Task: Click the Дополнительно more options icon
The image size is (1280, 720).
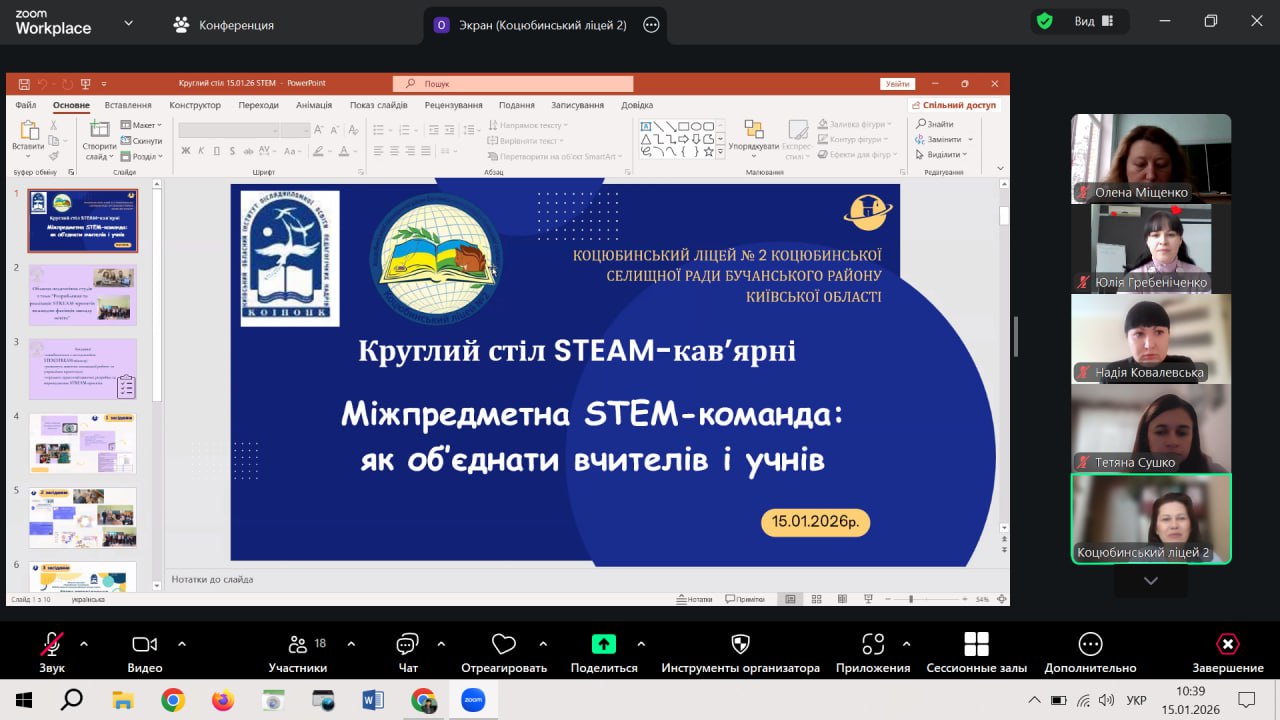Action: click(1090, 644)
